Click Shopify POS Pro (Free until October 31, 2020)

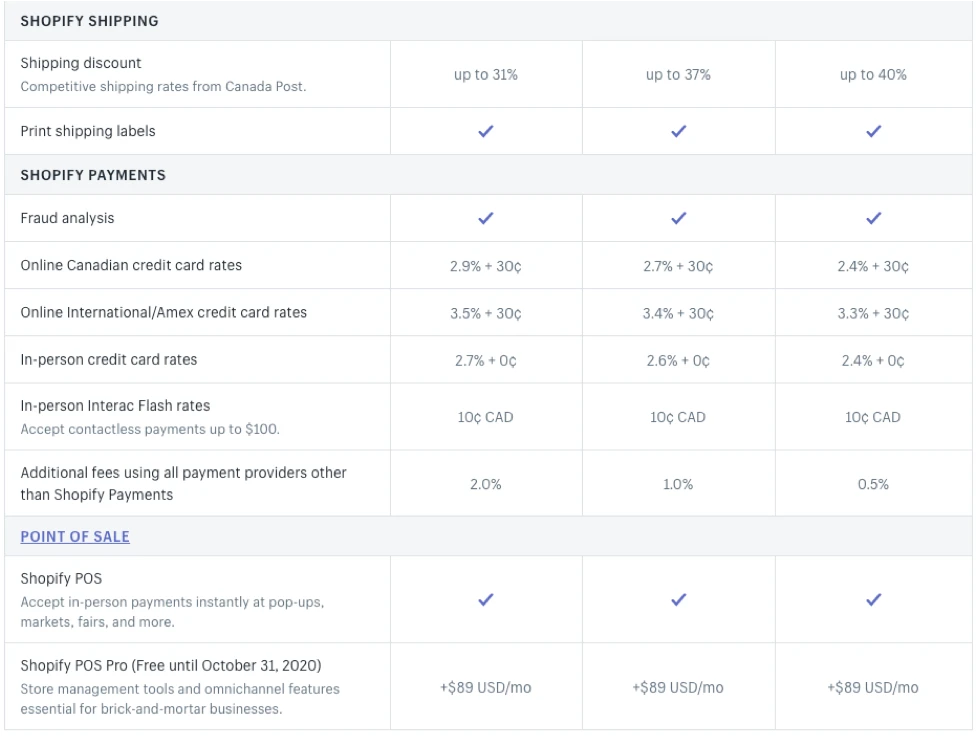[x=171, y=665]
